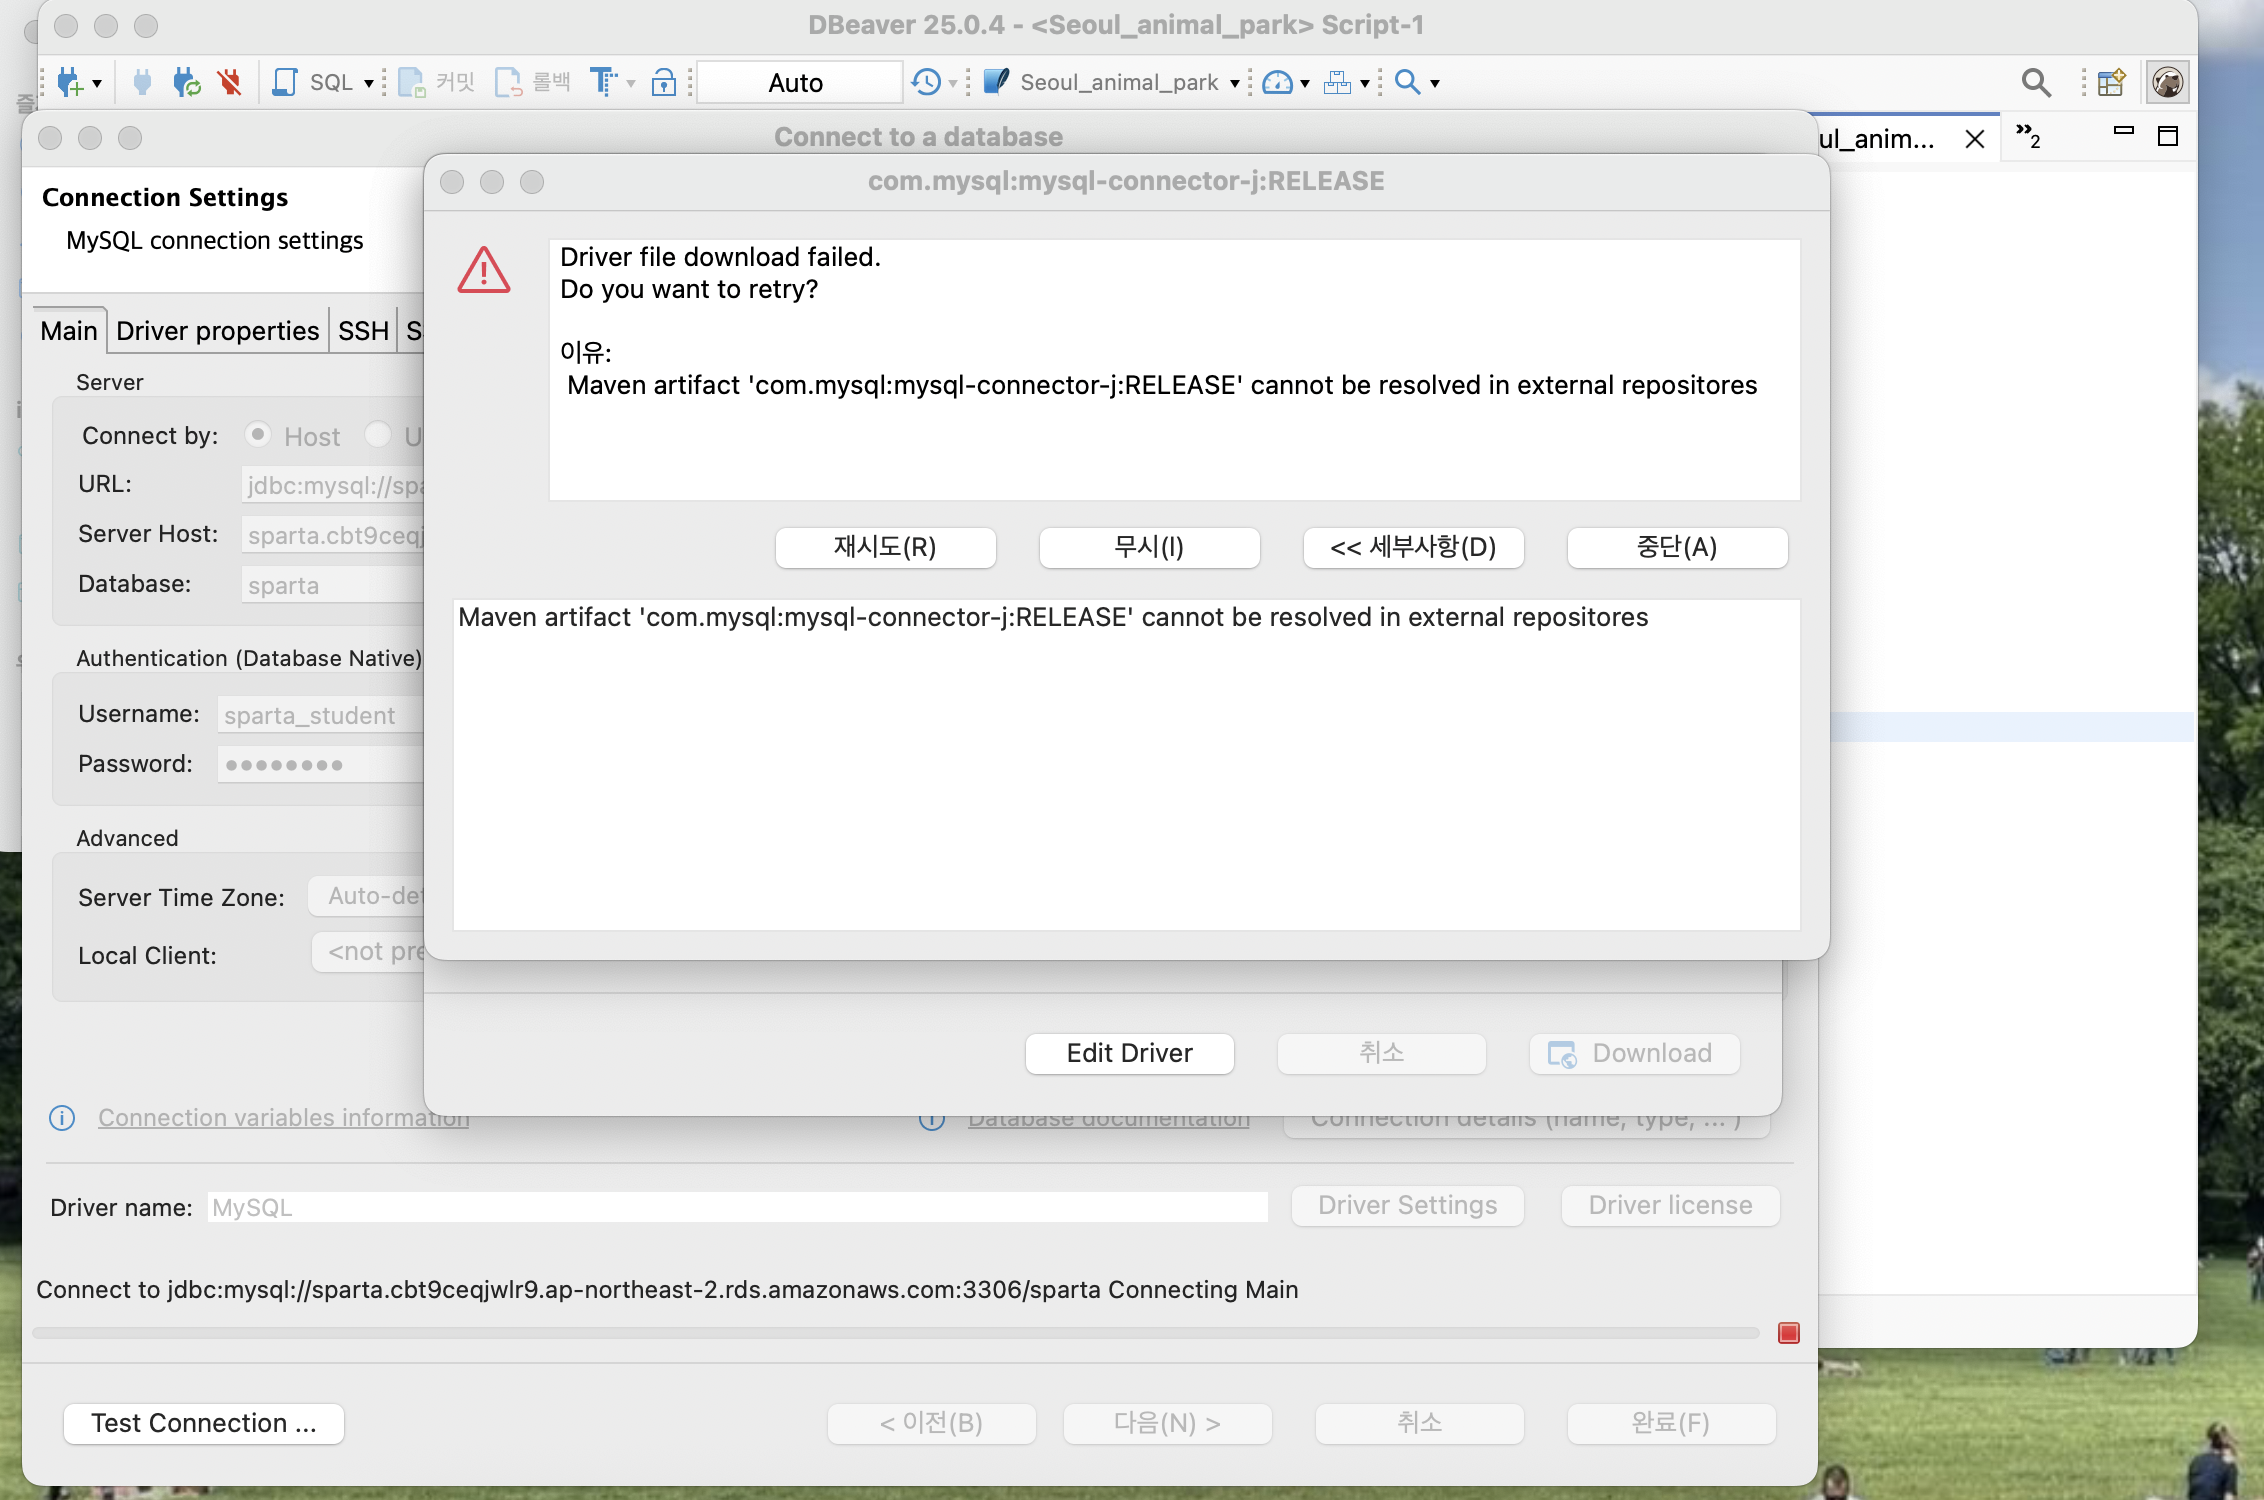This screenshot has width=2264, height=1500.
Task: Select the Host radio button
Action: point(258,435)
